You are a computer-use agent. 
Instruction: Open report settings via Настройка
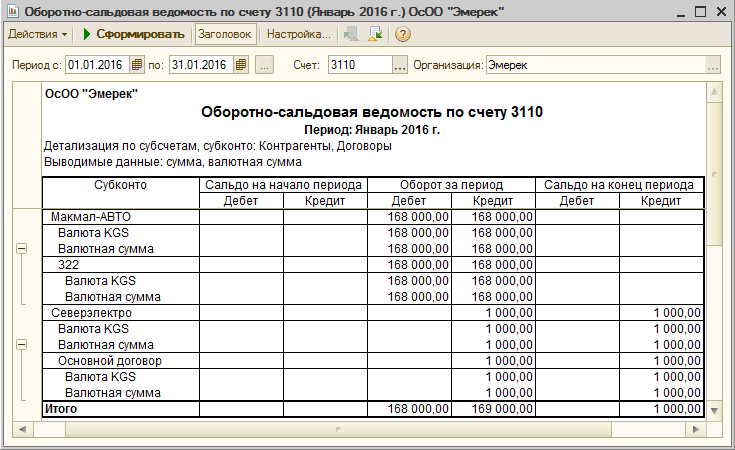click(x=298, y=34)
